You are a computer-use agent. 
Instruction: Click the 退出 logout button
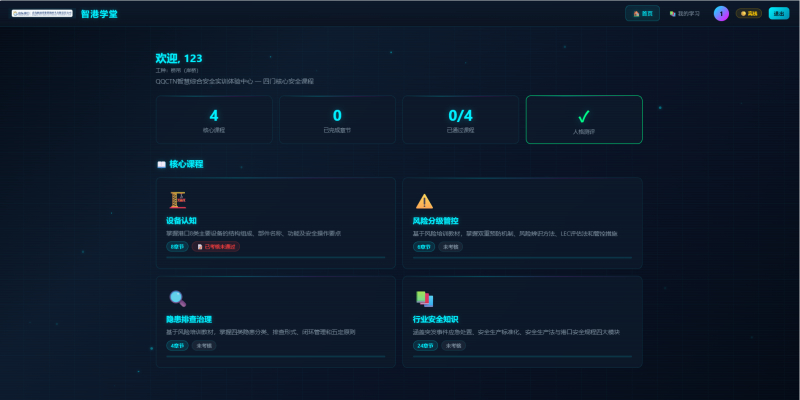[x=779, y=14]
